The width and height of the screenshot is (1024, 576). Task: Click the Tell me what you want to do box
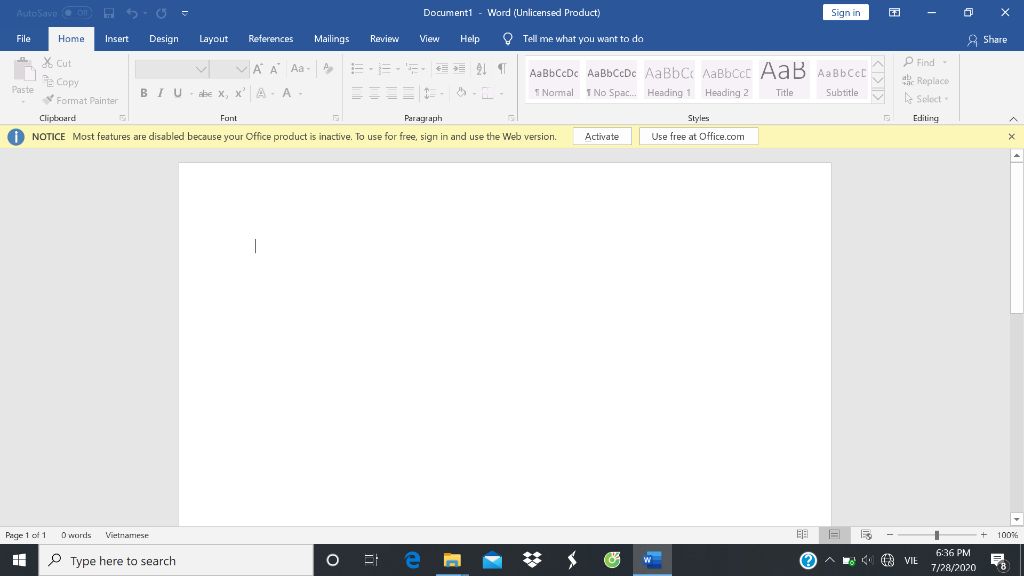tap(583, 39)
